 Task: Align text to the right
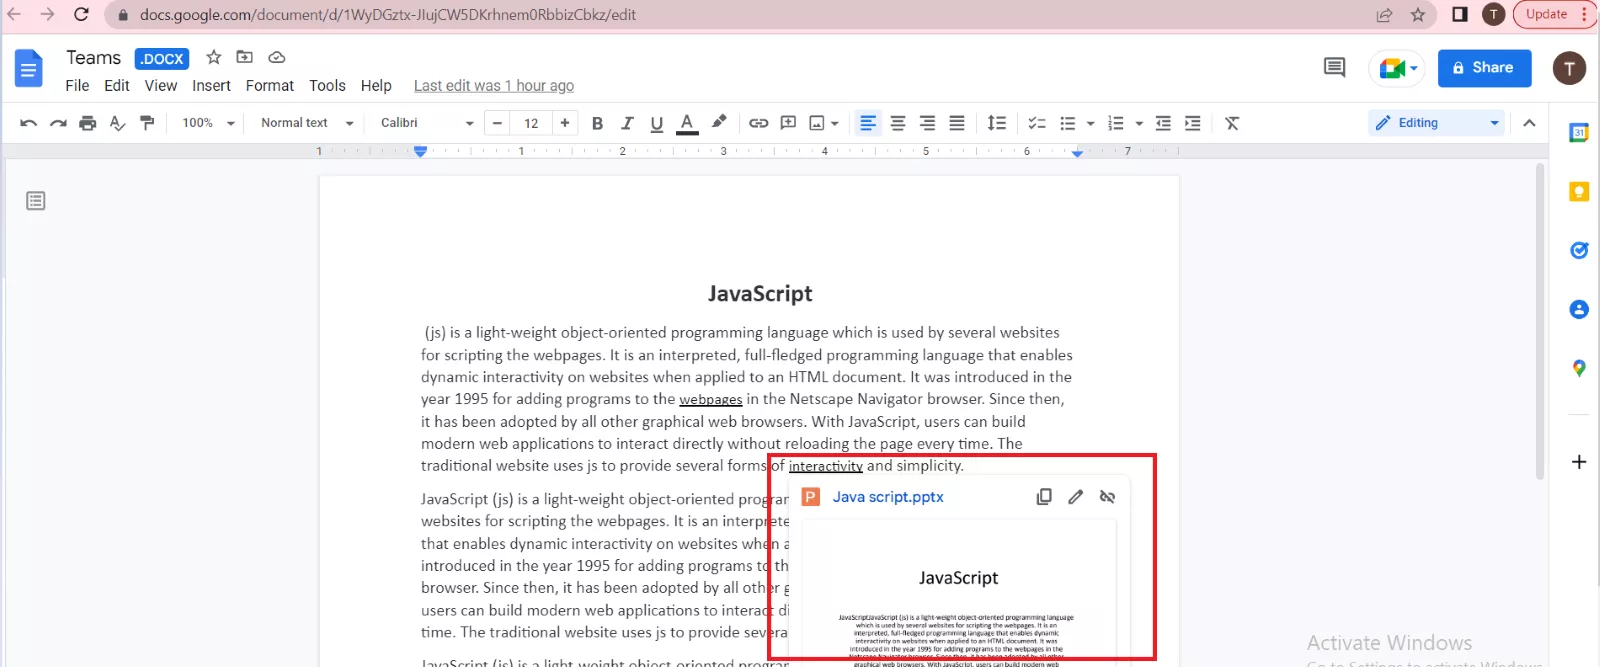tap(927, 123)
